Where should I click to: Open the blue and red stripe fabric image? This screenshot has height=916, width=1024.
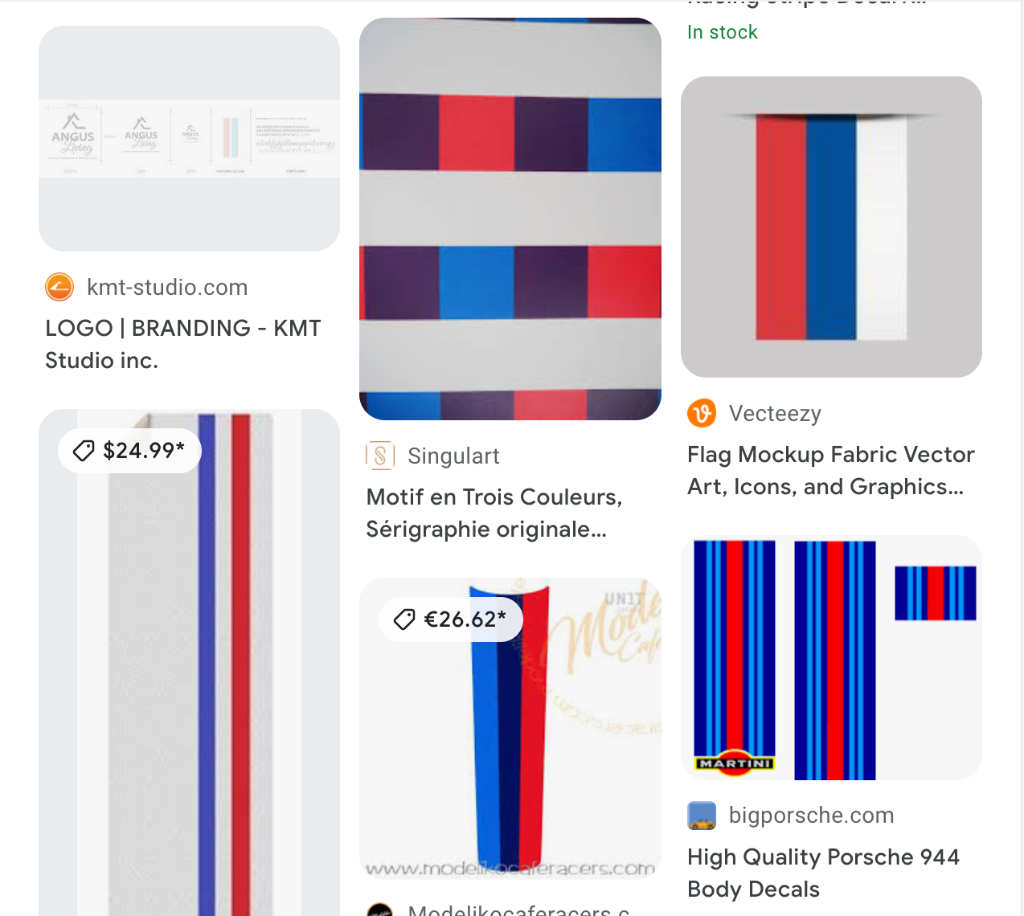189,663
